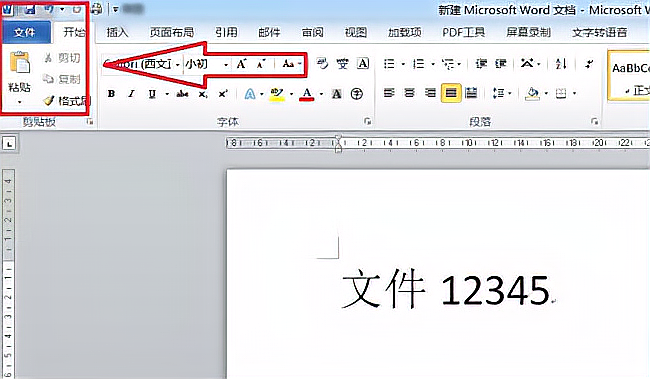Apply superscript formatting

[223, 94]
